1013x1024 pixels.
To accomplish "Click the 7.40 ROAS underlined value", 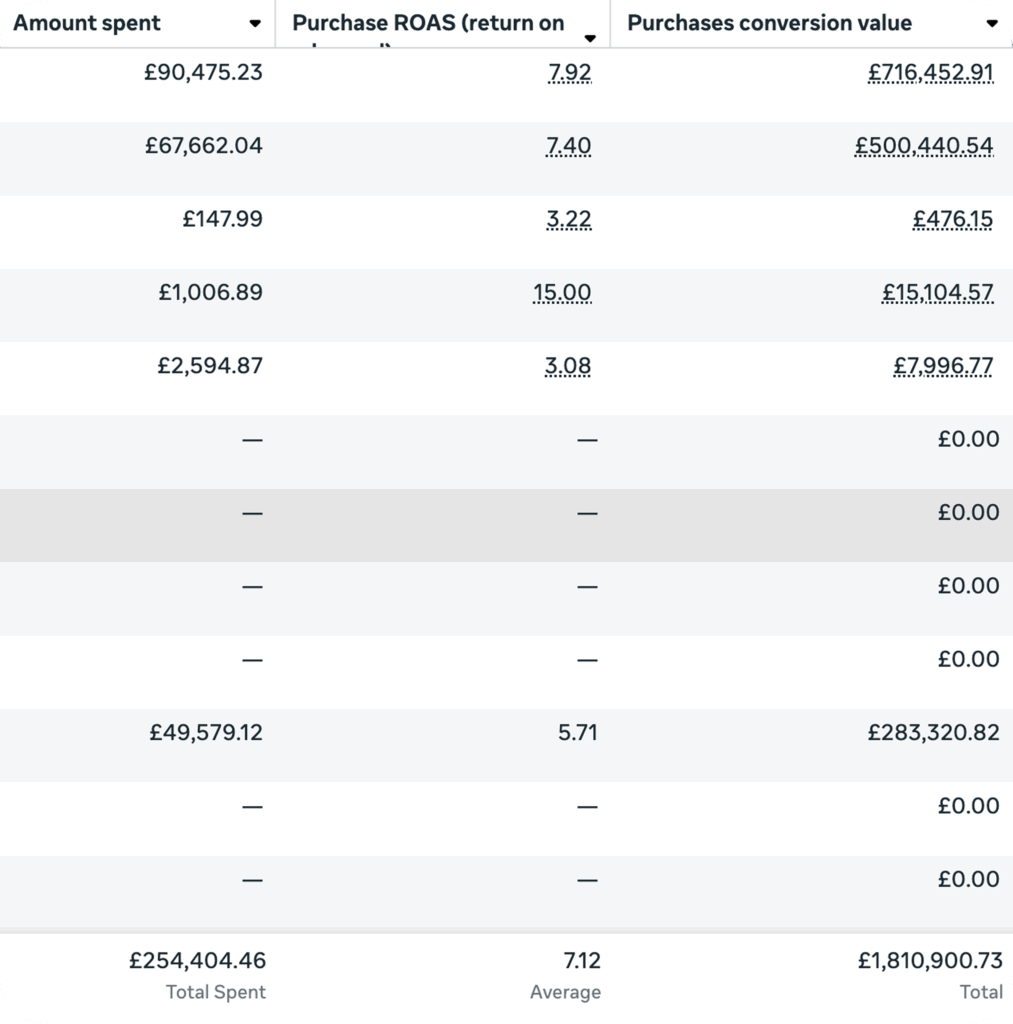I will point(568,145).
